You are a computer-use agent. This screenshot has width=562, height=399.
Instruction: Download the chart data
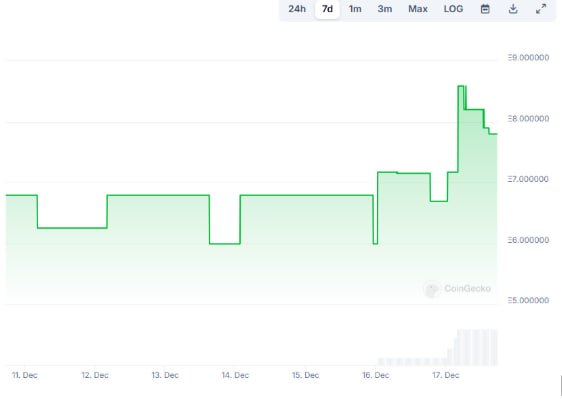[513, 9]
